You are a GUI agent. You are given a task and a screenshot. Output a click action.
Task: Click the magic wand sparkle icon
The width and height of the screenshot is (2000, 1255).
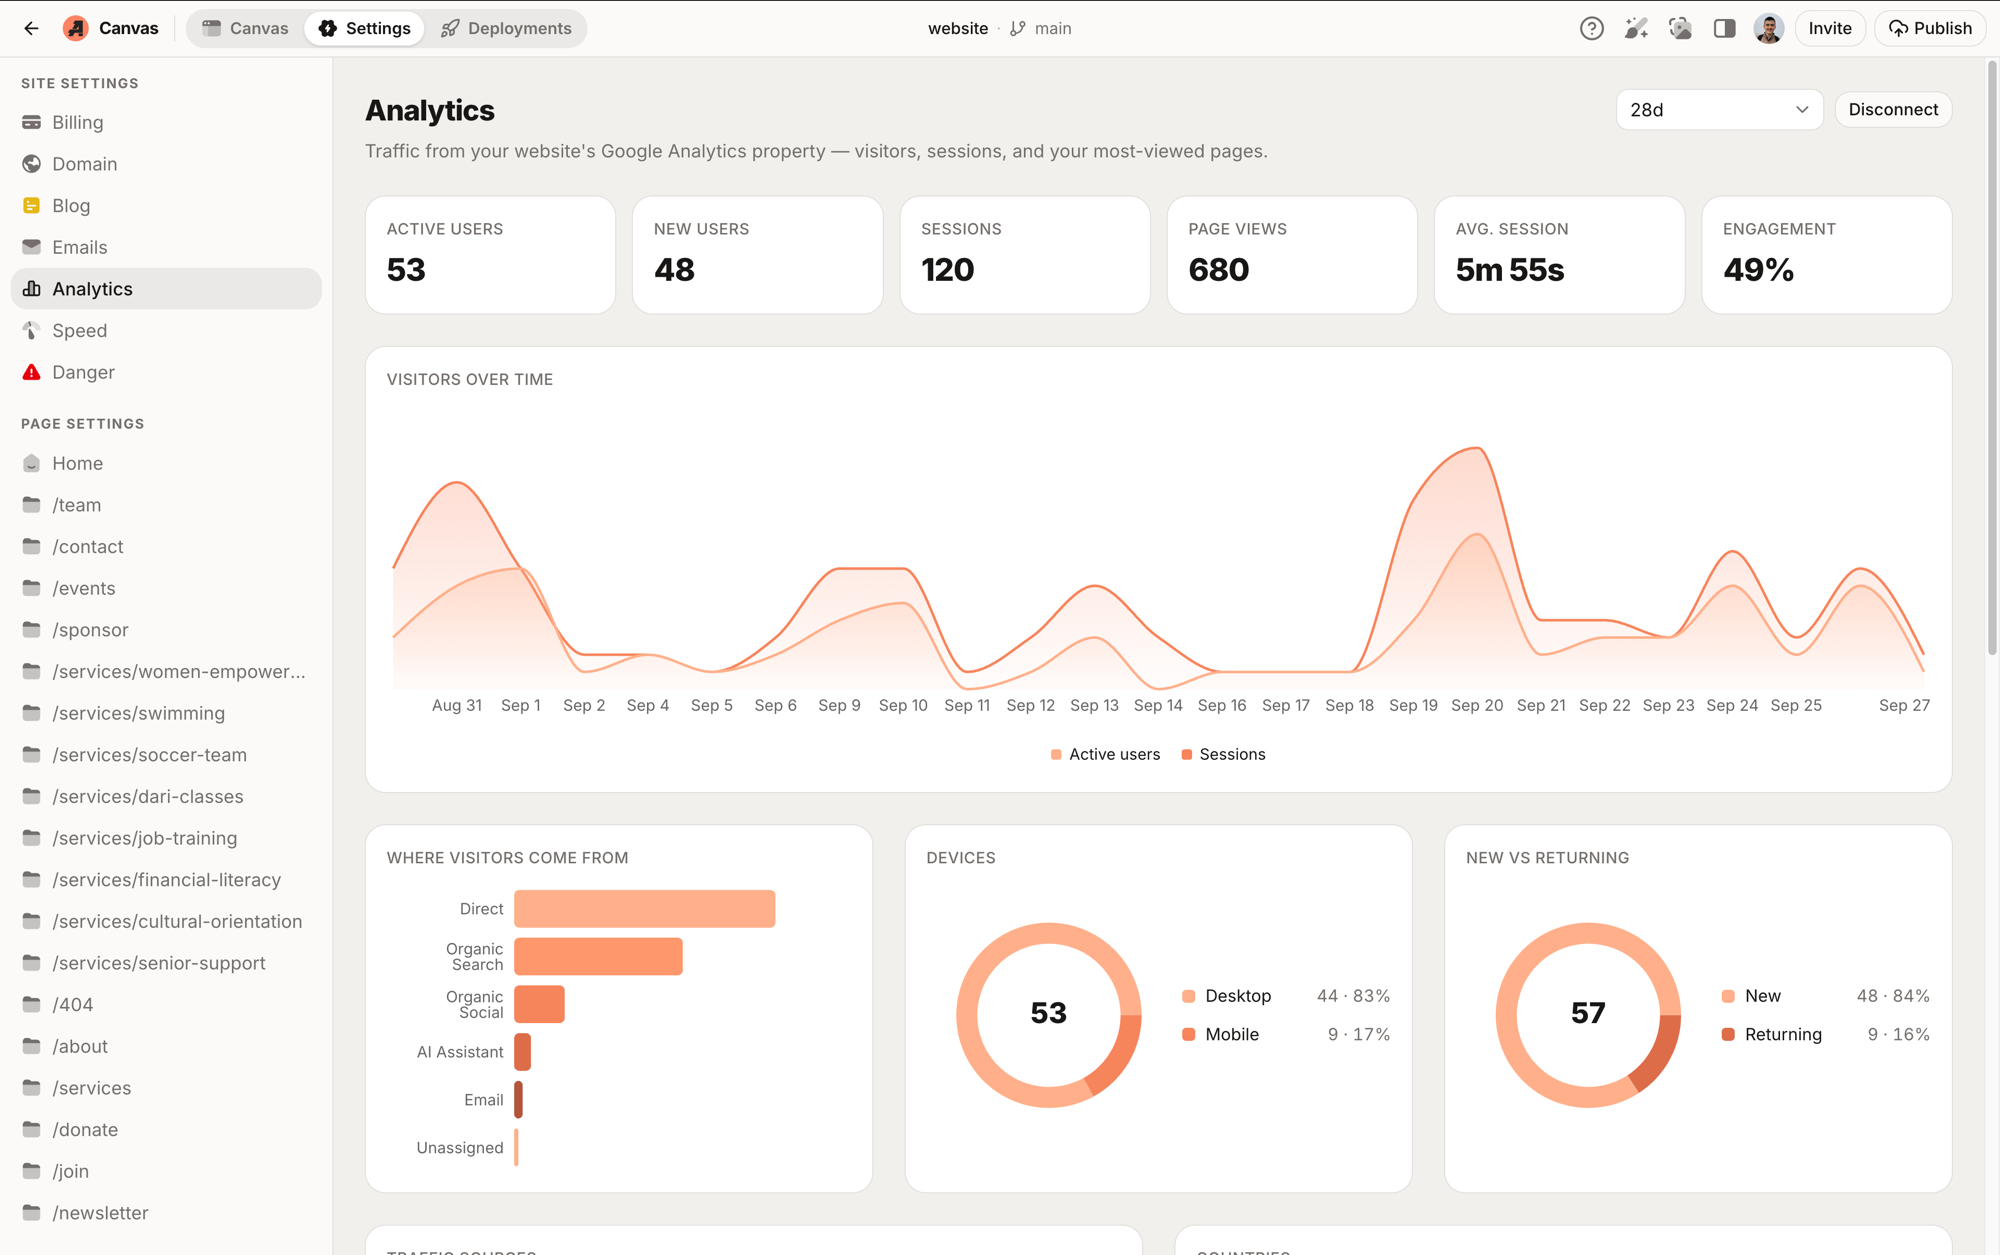pos(1636,28)
